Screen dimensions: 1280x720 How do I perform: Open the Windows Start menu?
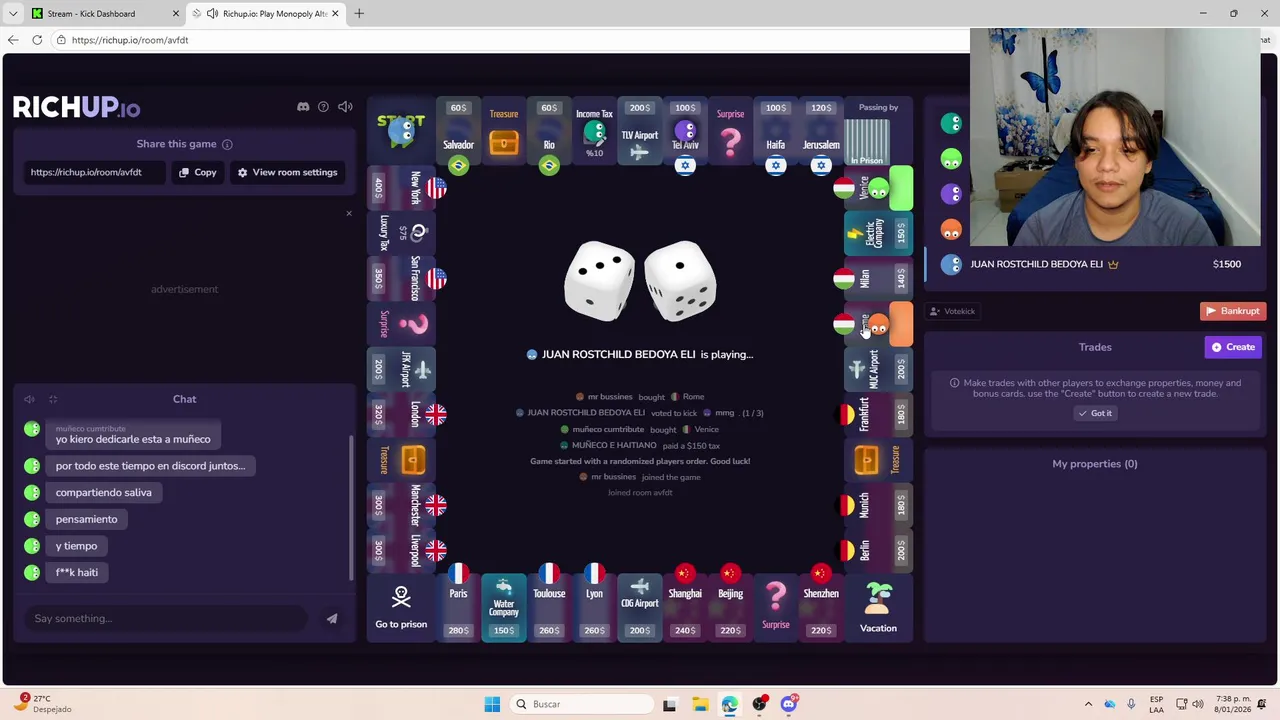[492, 704]
